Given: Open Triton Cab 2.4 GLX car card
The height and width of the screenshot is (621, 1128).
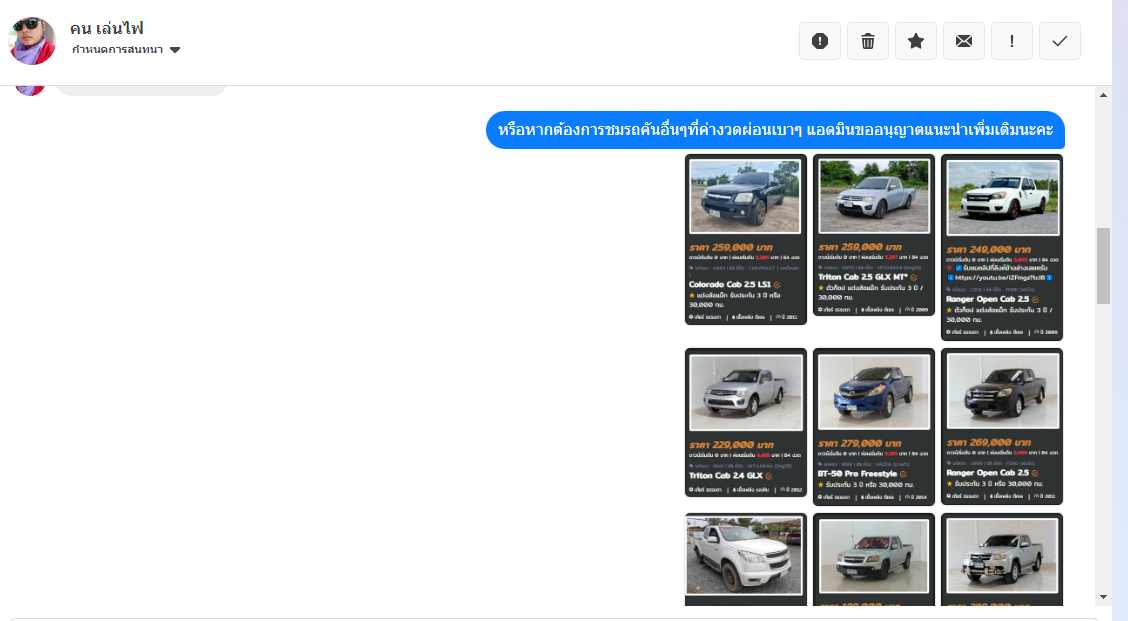Looking at the screenshot, I should (745, 423).
